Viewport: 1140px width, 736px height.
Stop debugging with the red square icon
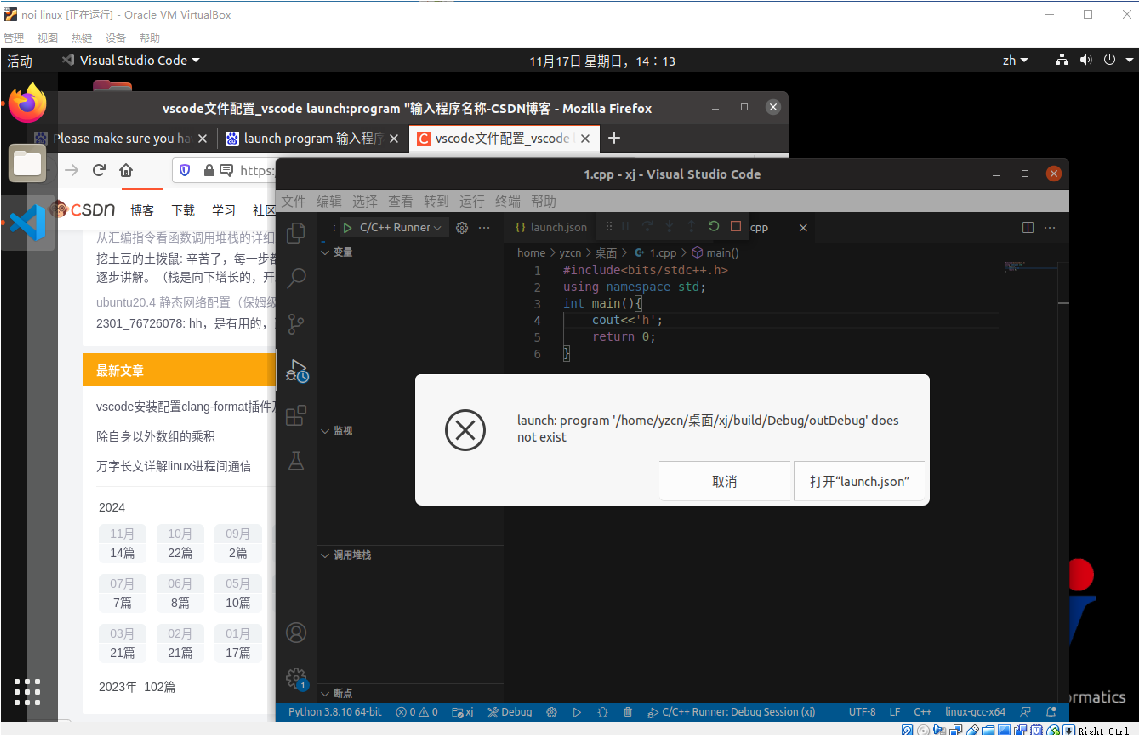tap(736, 227)
